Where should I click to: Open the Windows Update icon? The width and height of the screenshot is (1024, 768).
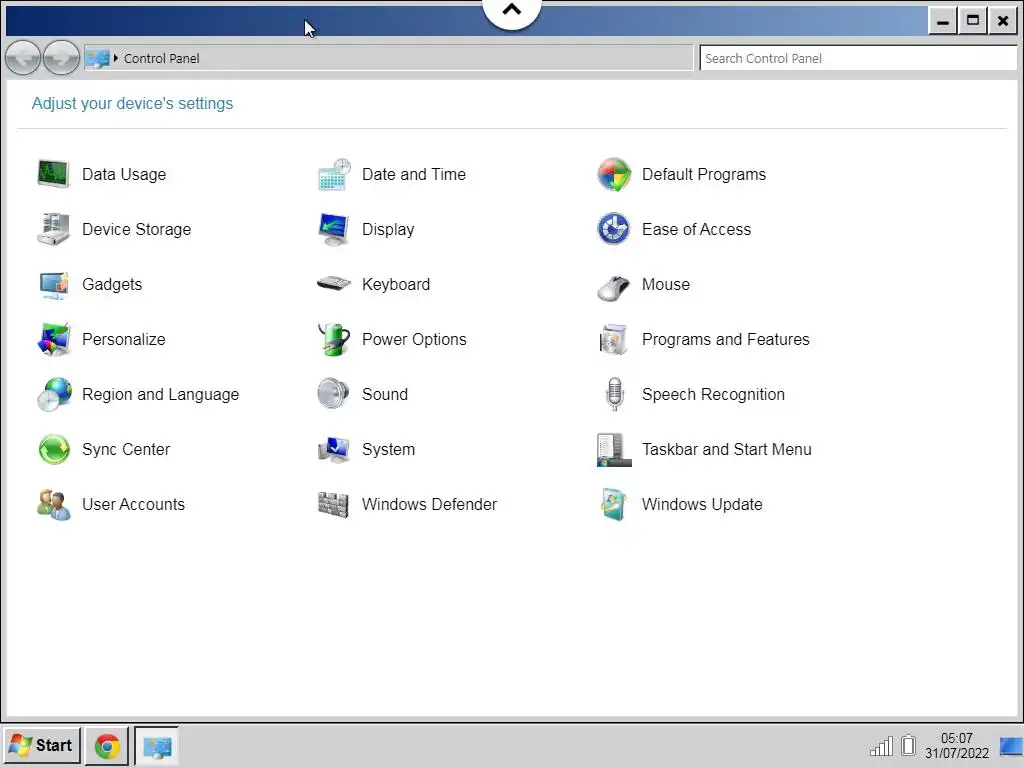tap(614, 505)
